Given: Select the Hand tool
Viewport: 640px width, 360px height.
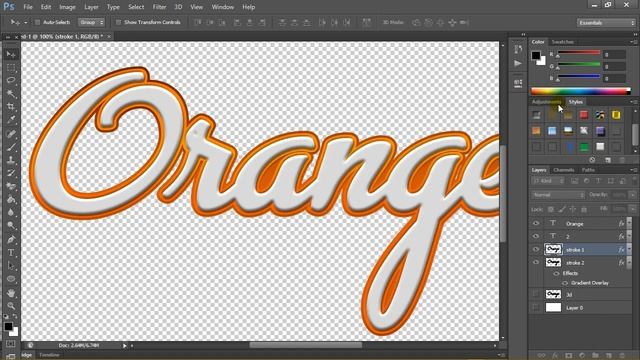Looking at the screenshot, I should (11, 293).
